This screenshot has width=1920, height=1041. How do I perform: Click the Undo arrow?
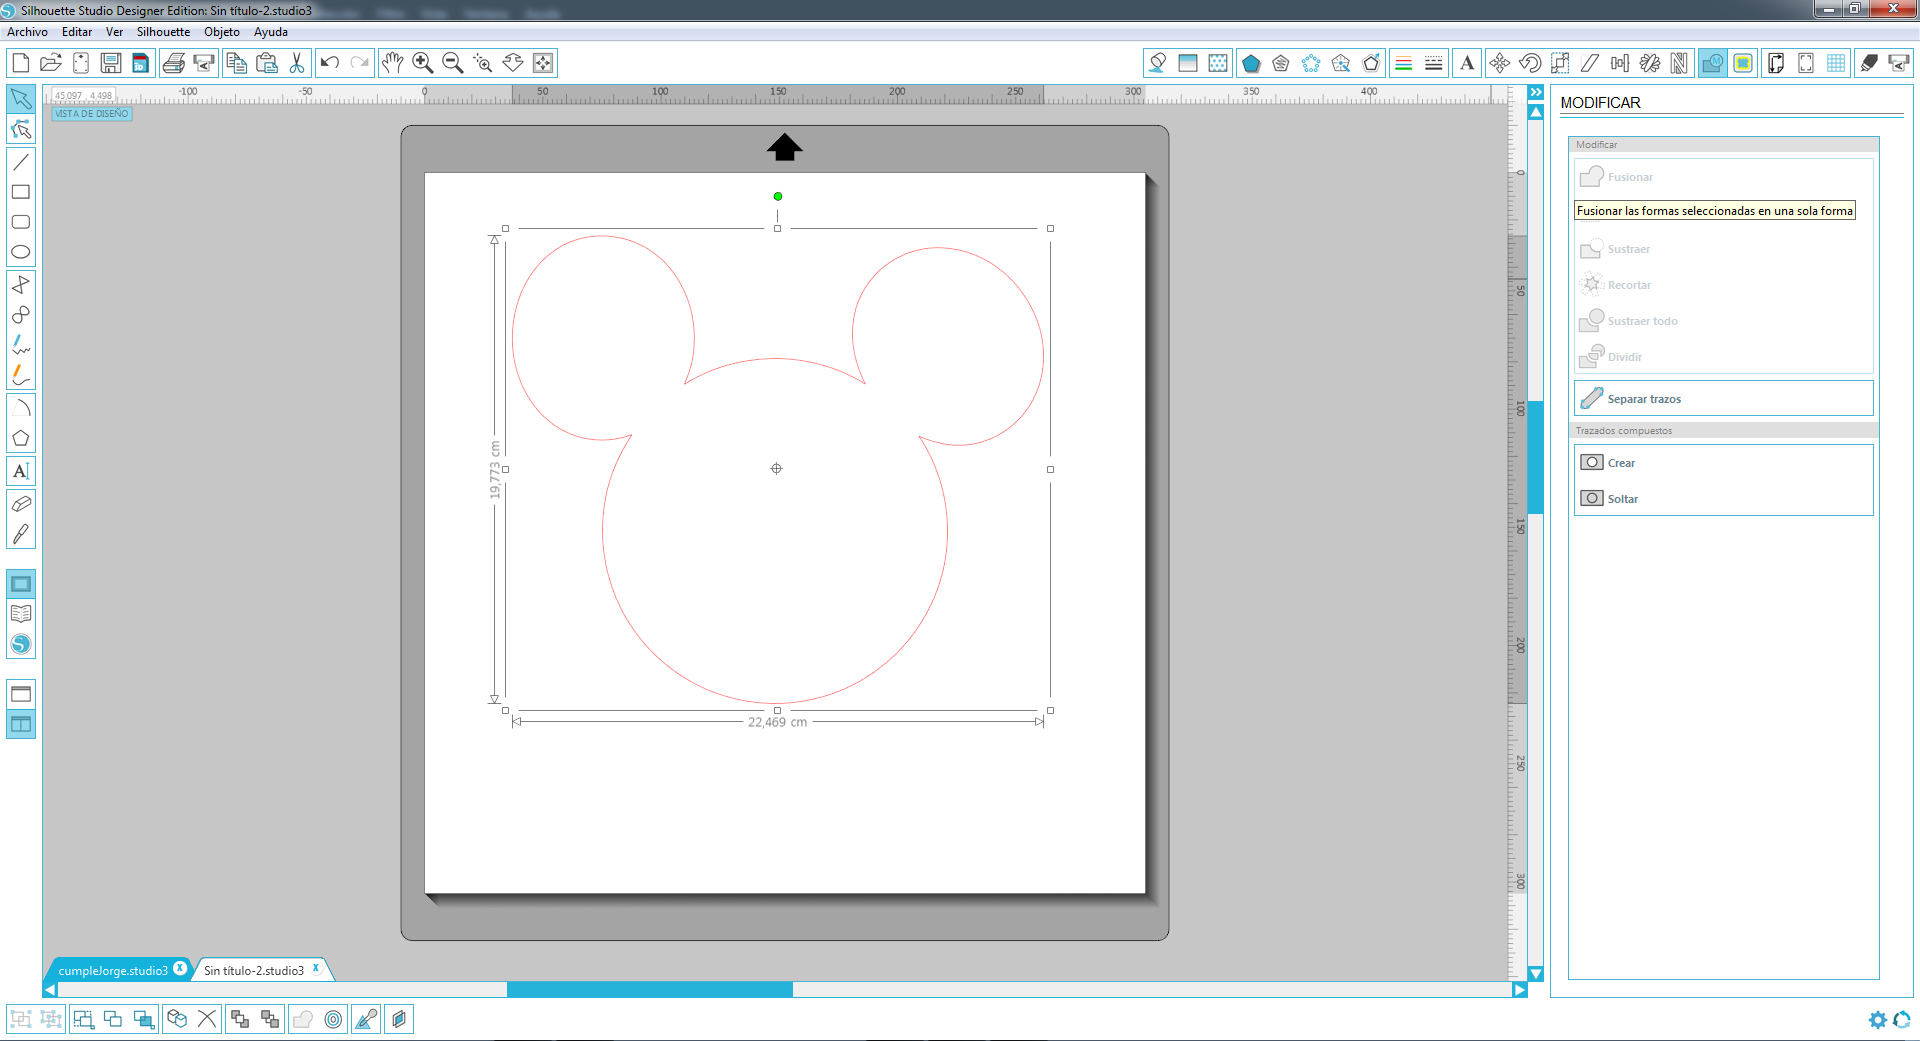[x=330, y=63]
